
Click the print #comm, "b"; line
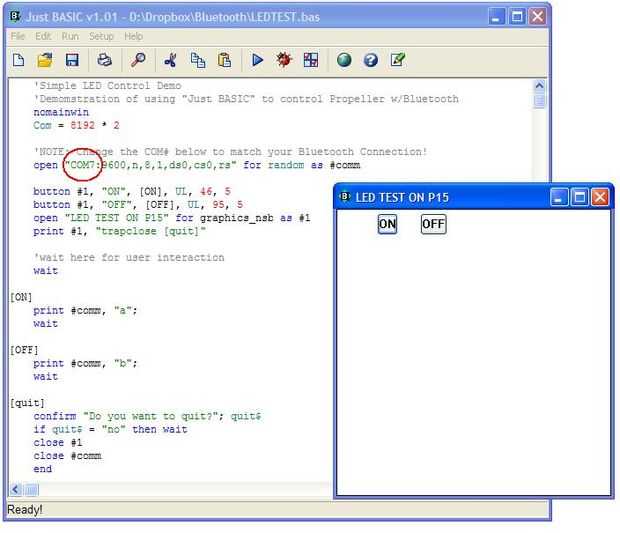(x=85, y=363)
